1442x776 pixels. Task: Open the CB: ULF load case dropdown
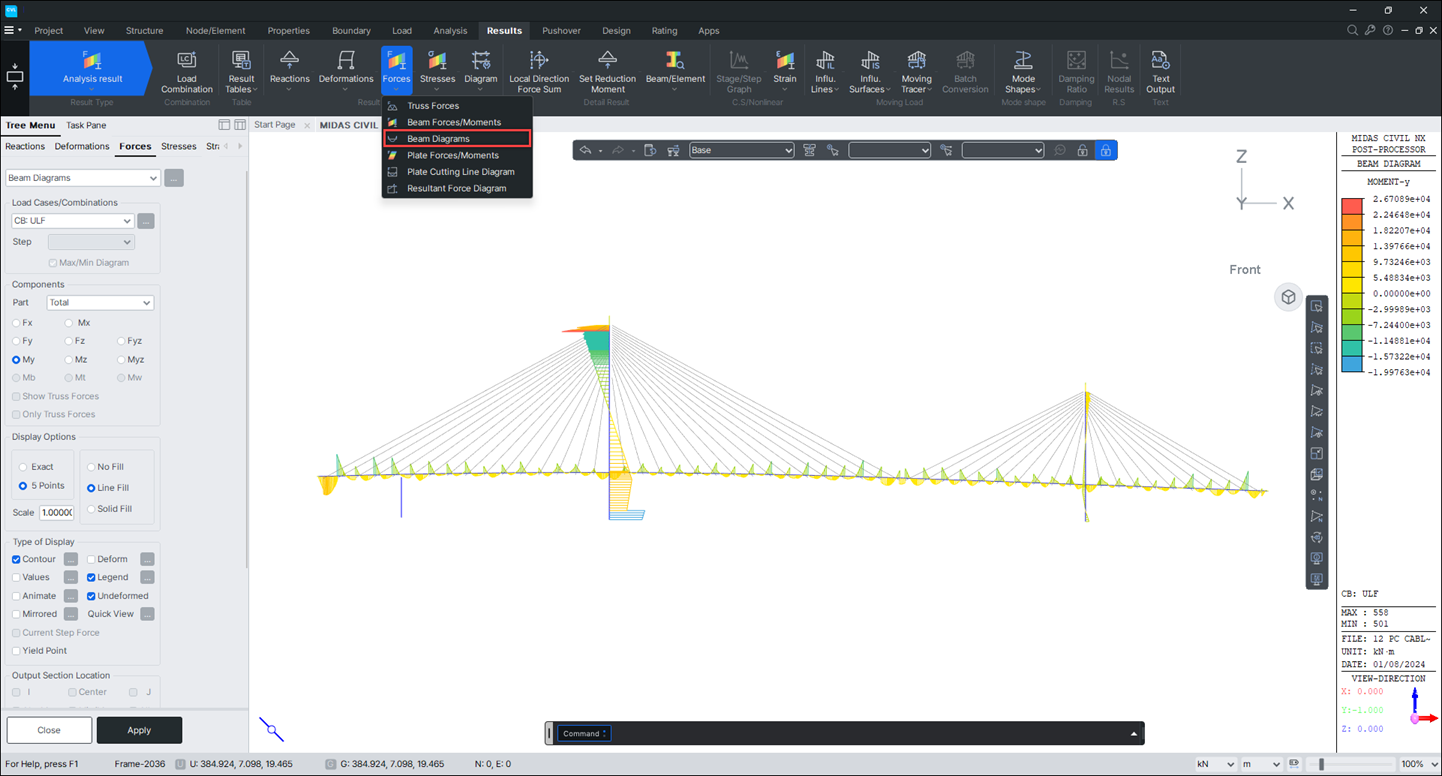72,221
